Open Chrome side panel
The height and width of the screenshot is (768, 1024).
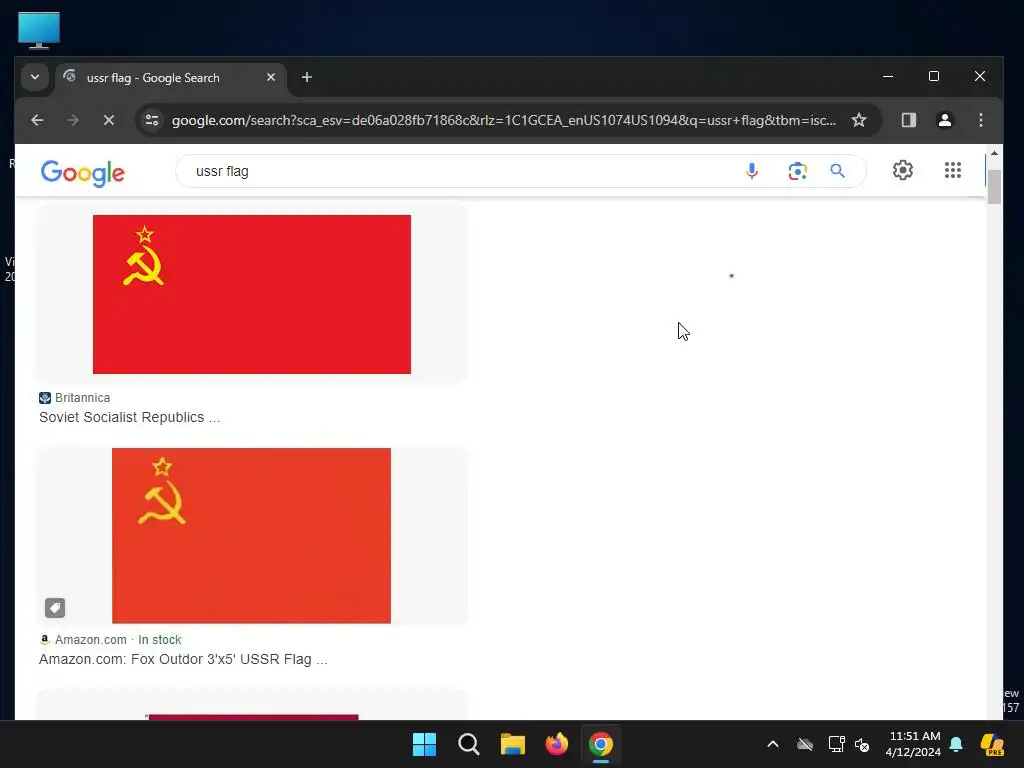coord(908,120)
